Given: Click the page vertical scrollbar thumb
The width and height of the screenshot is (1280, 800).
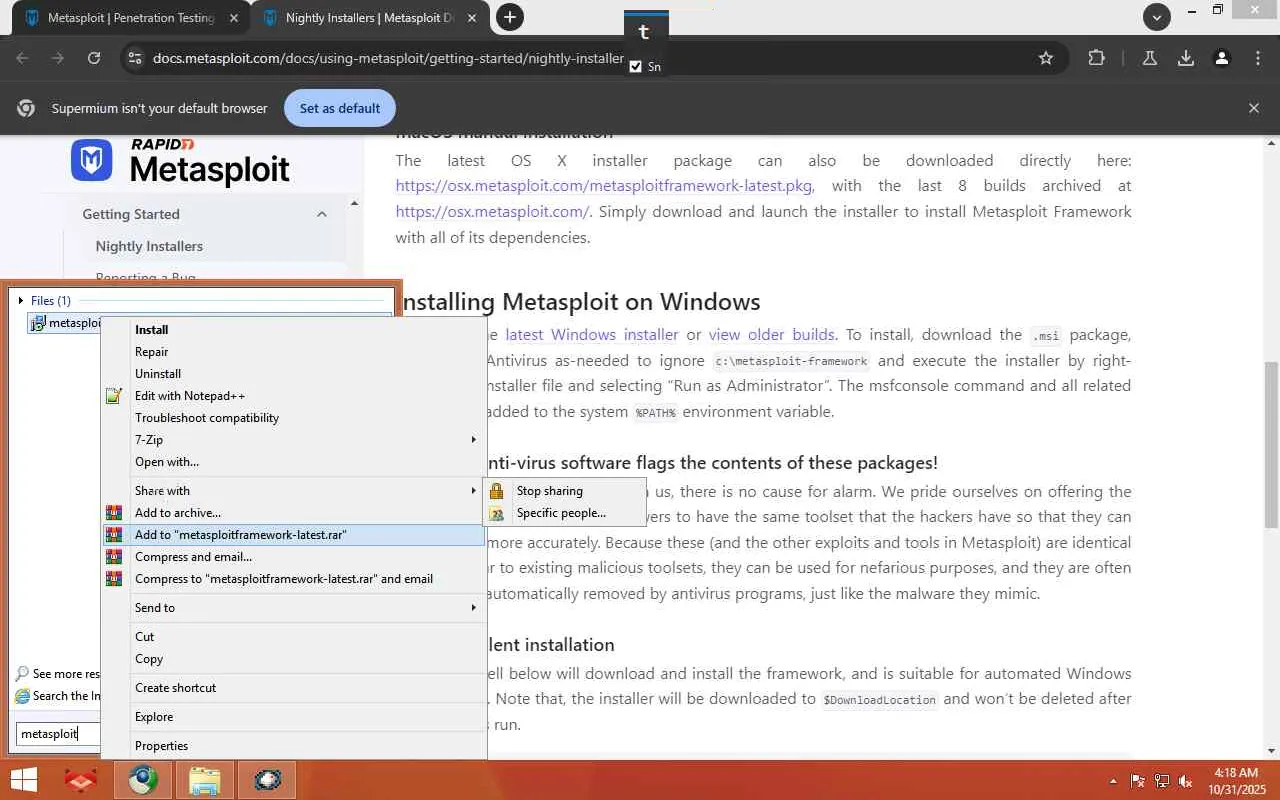Looking at the screenshot, I should click(1271, 444).
